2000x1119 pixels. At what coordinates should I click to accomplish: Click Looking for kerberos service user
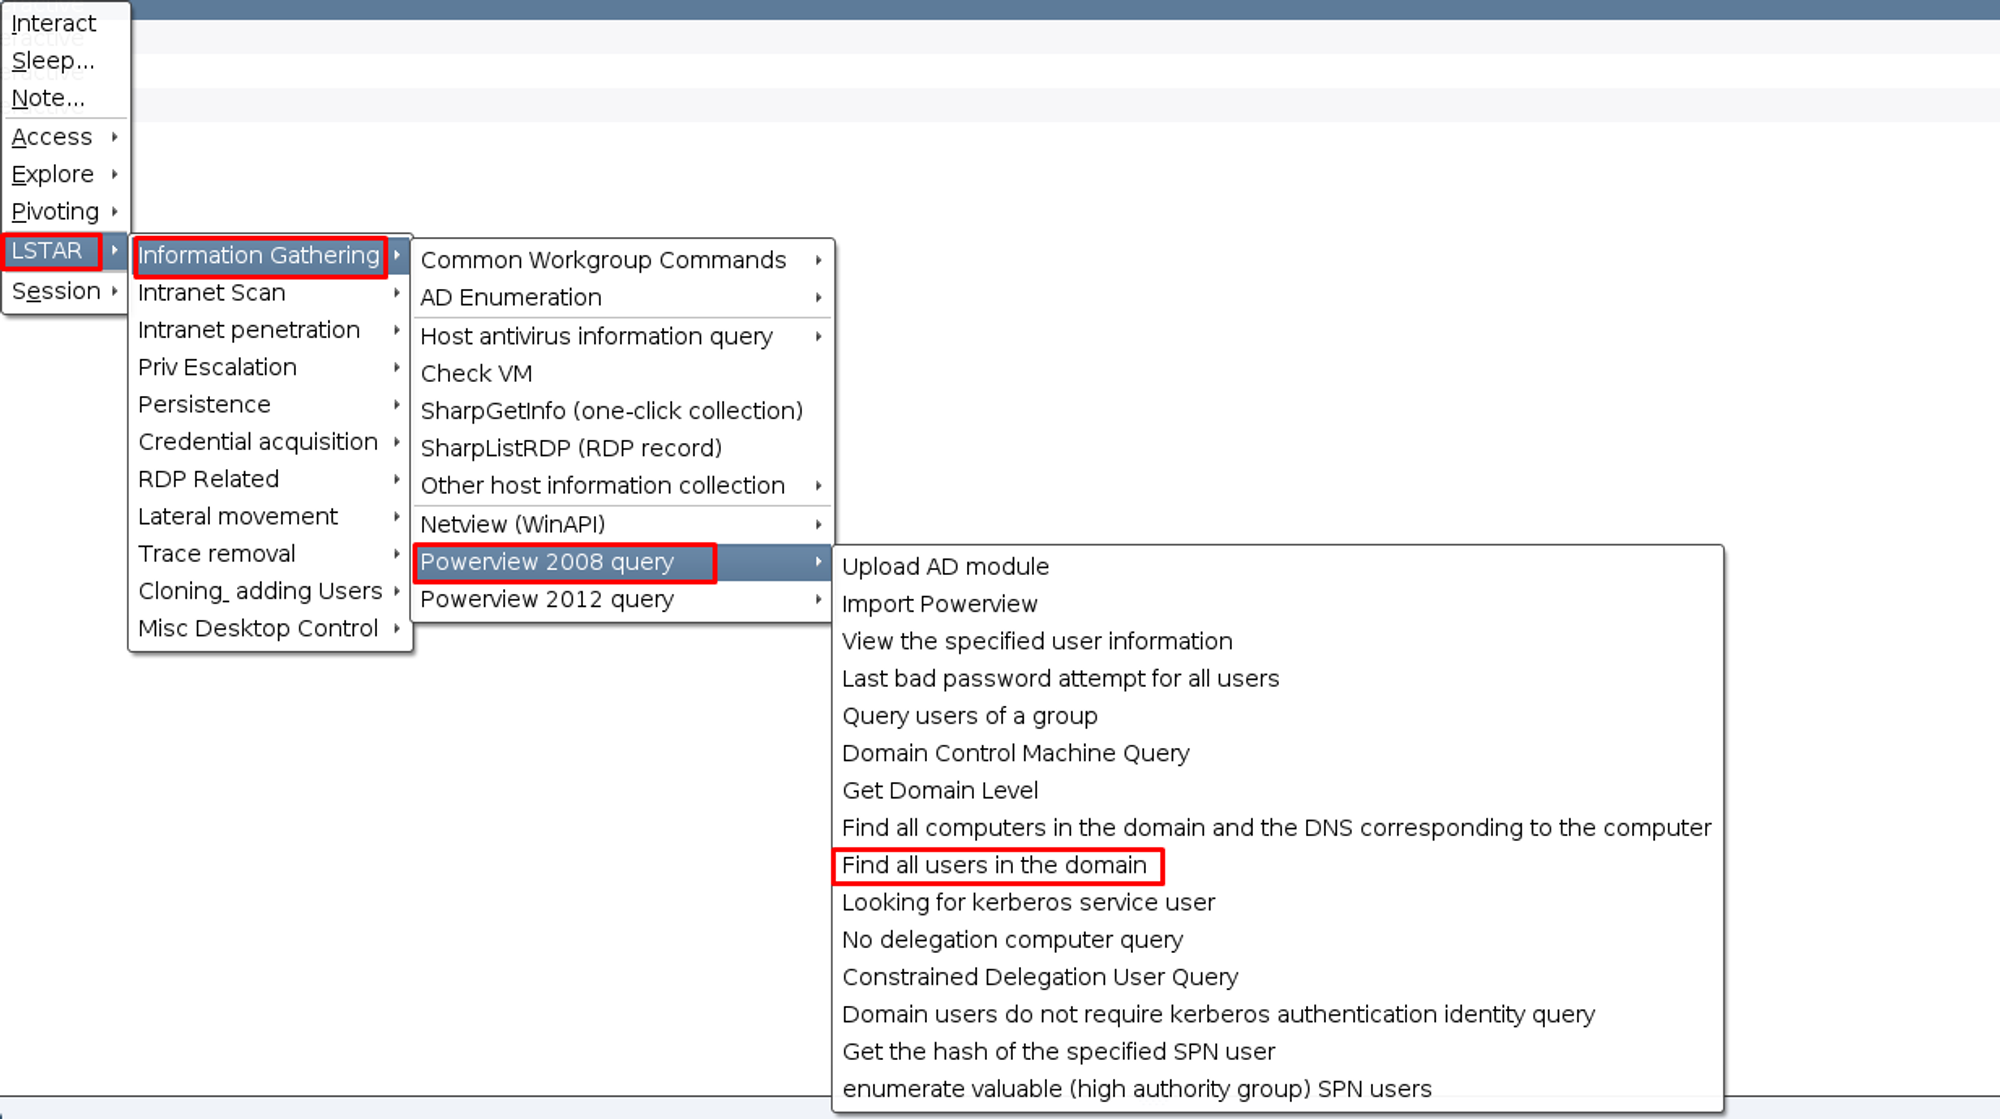tap(1027, 902)
